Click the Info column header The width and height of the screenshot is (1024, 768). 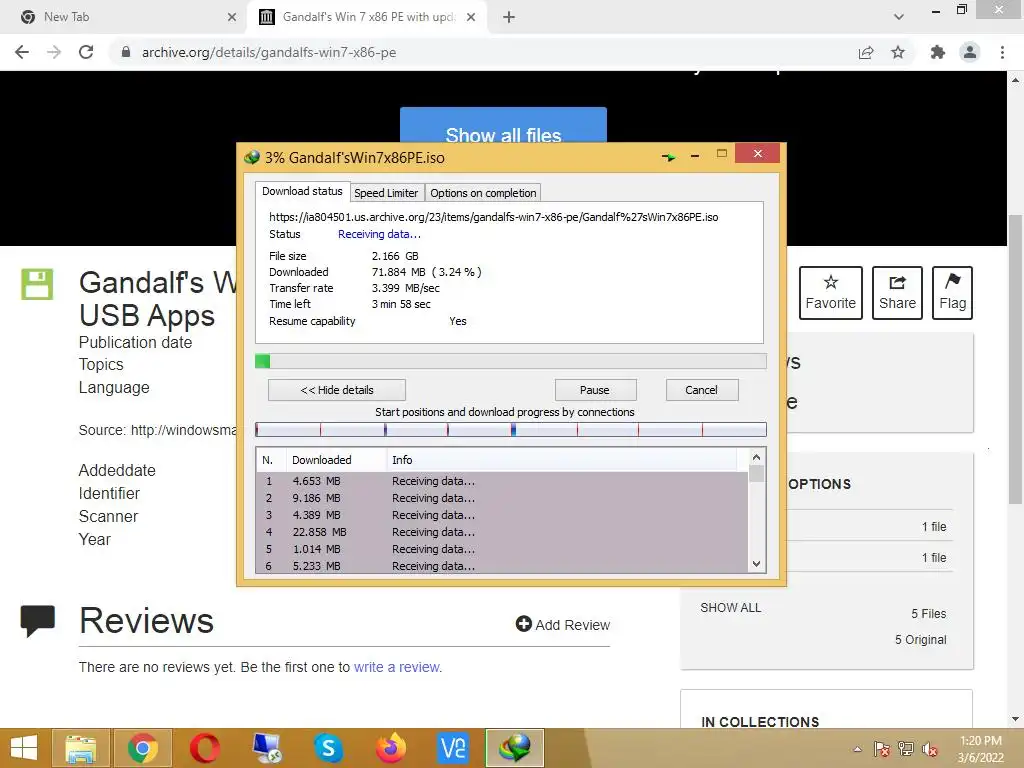point(562,460)
